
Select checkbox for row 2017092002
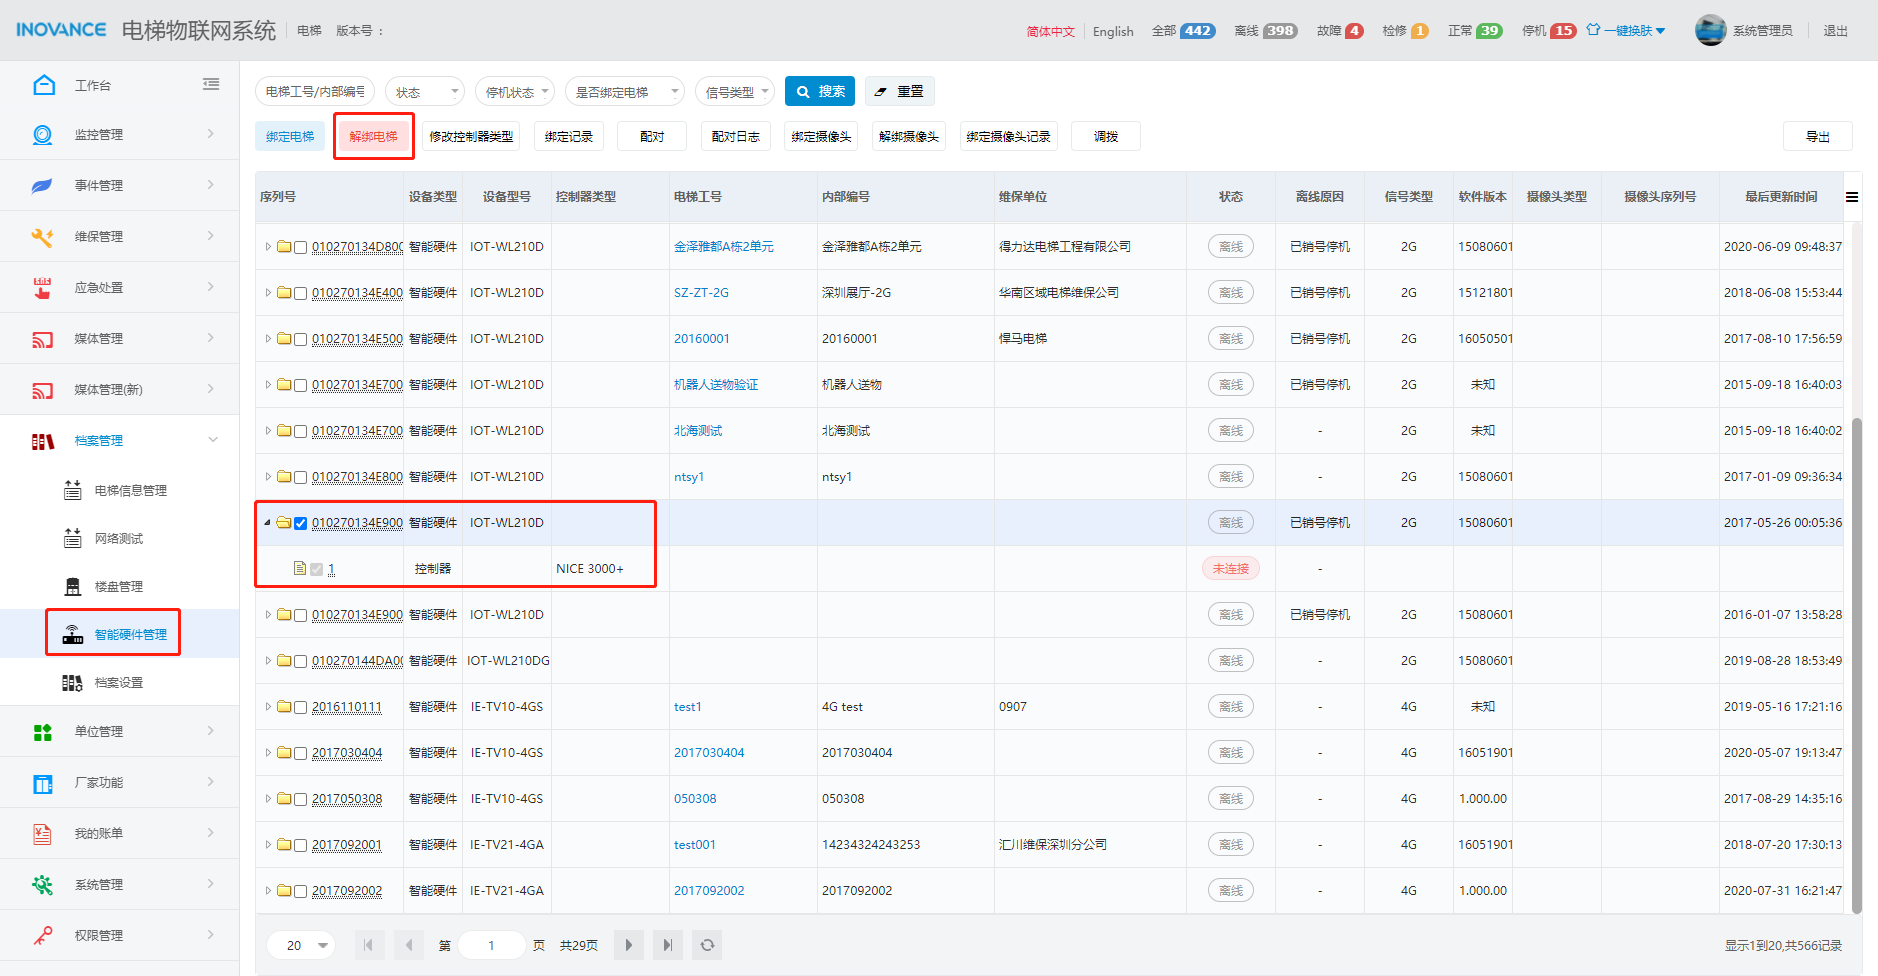(x=300, y=891)
